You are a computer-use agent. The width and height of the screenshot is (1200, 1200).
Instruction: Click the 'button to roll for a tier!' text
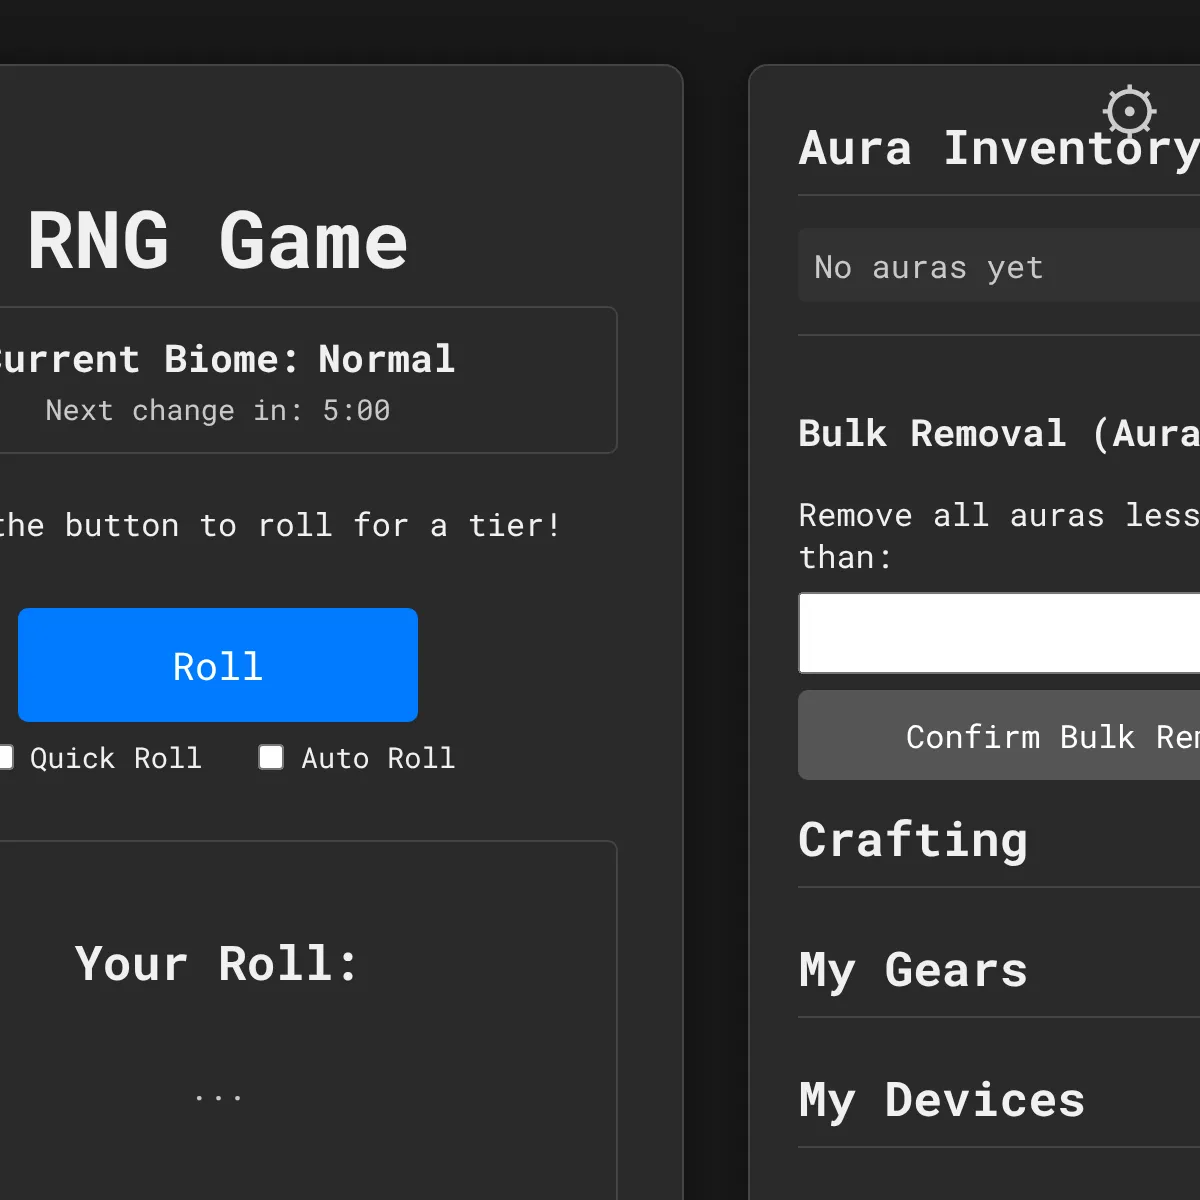pyautogui.click(x=313, y=525)
